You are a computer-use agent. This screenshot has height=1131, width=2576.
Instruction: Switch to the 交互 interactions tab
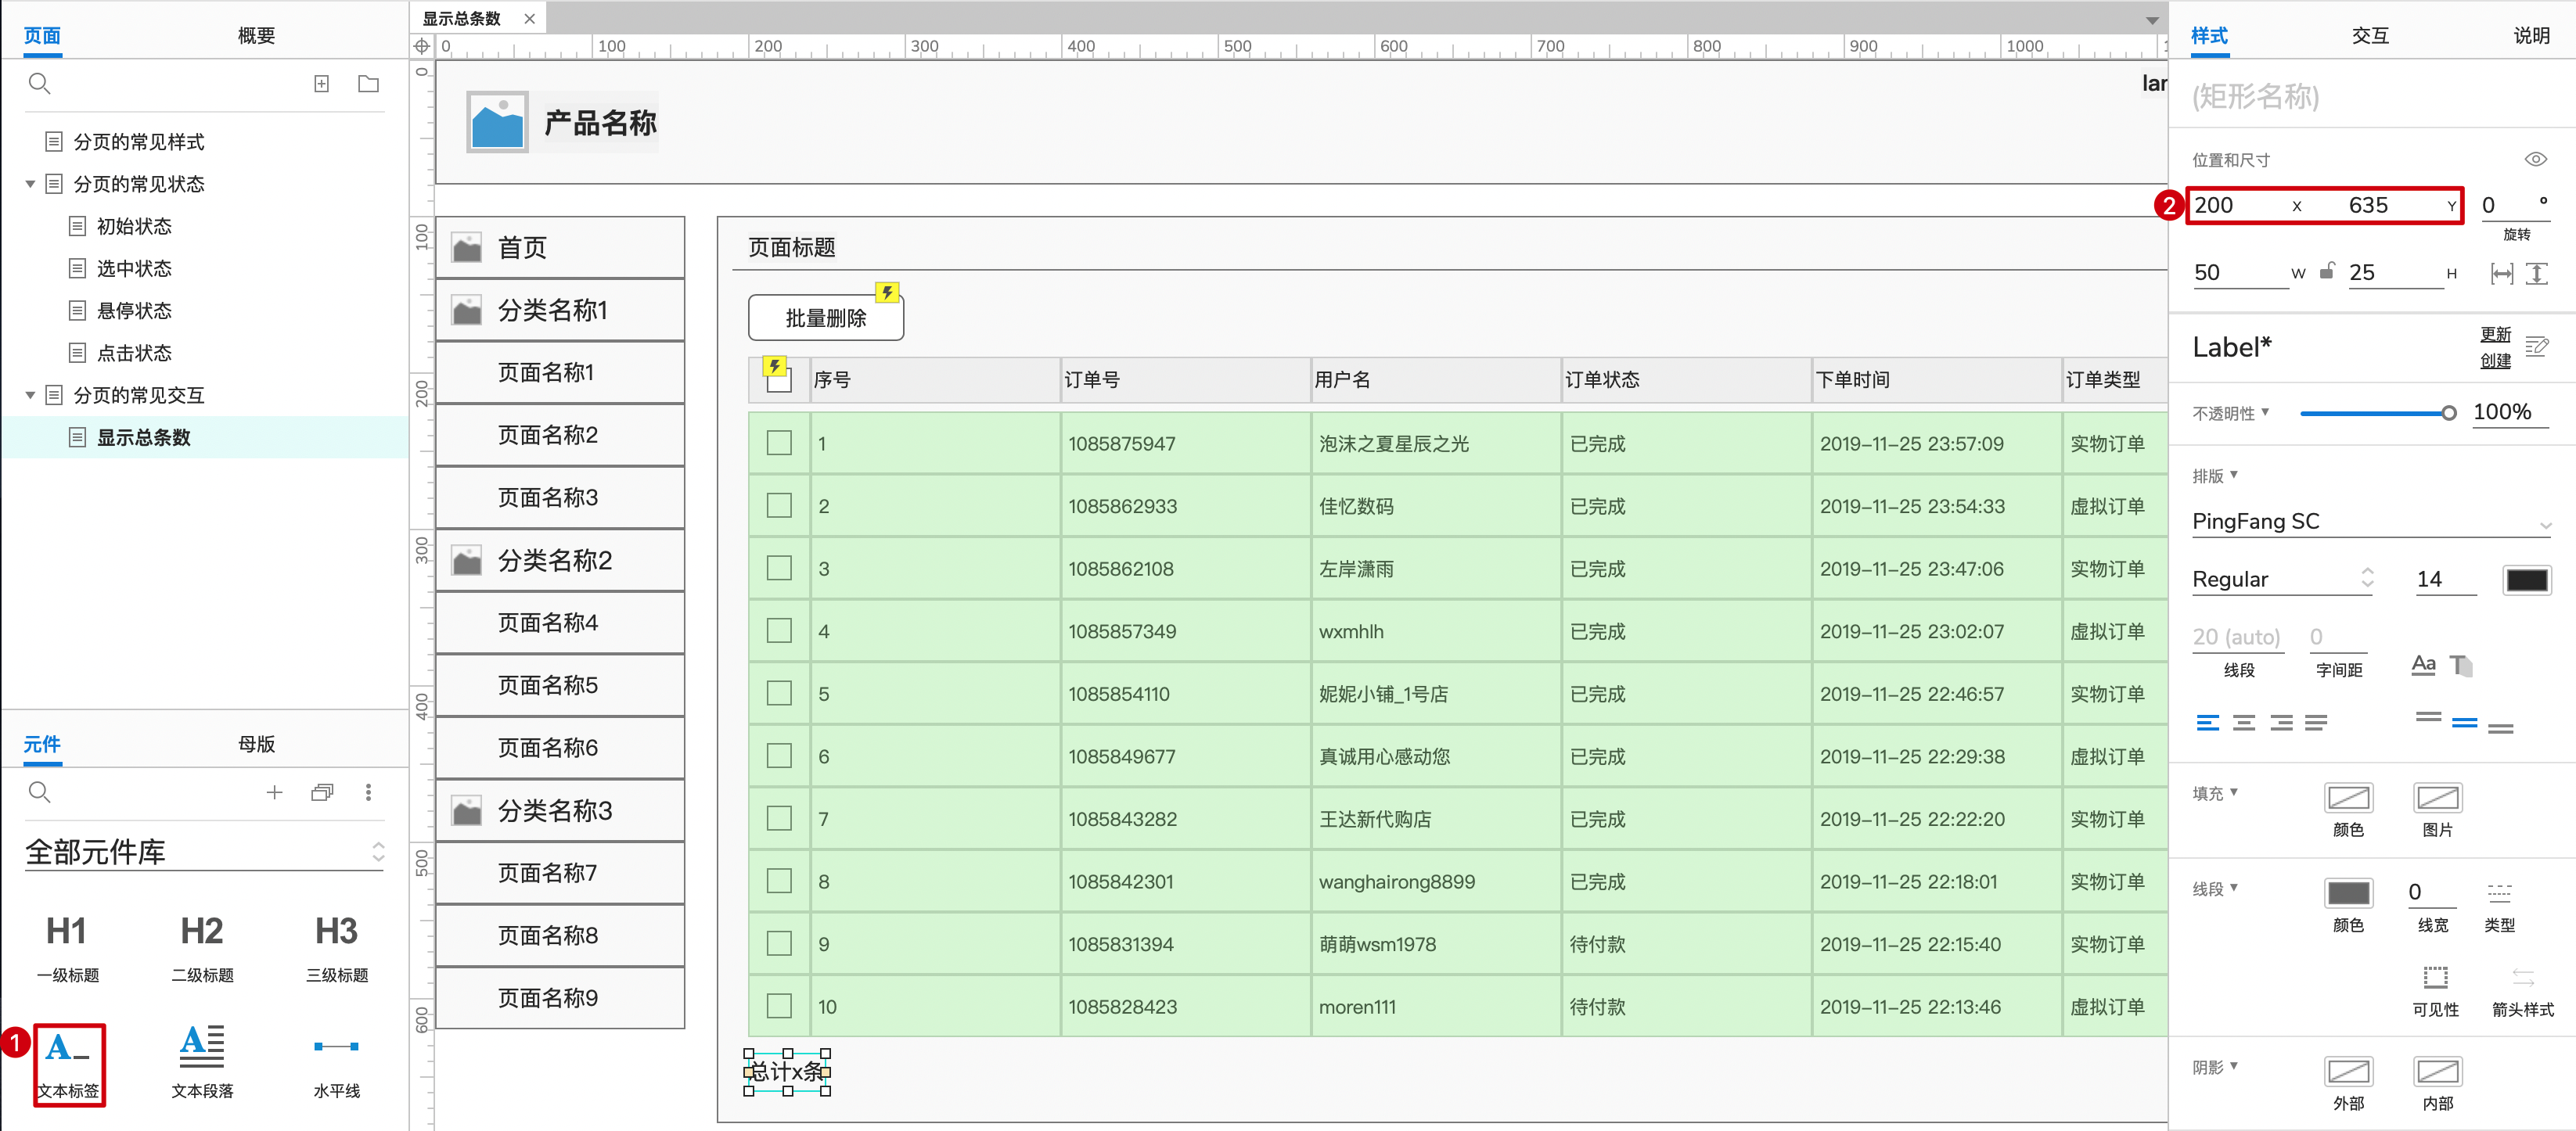click(2370, 36)
